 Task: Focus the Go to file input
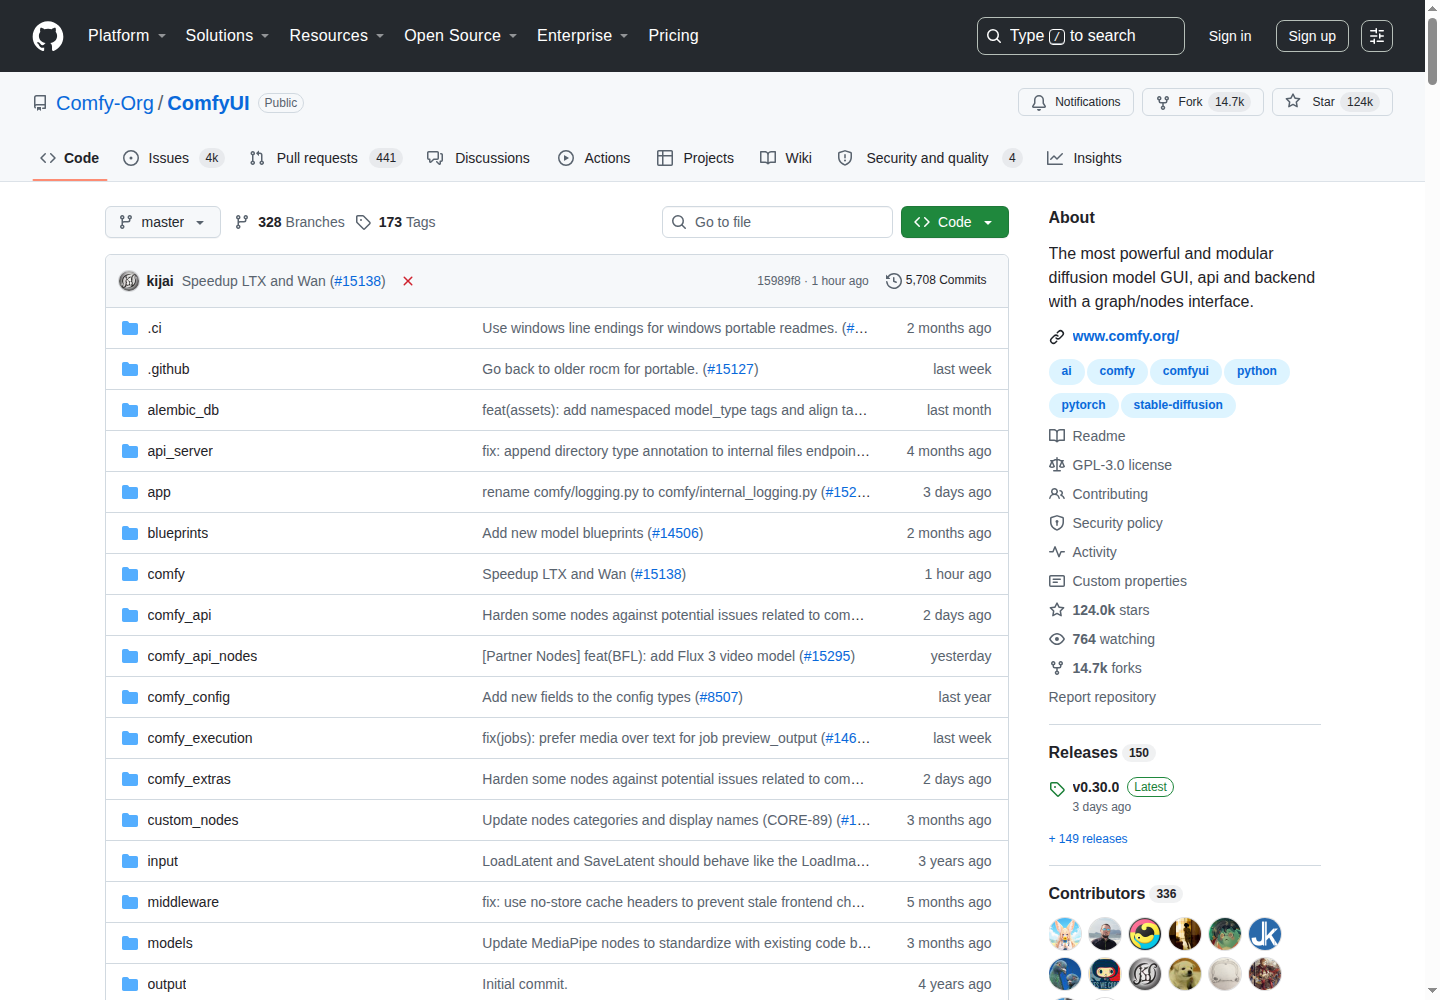click(x=777, y=222)
